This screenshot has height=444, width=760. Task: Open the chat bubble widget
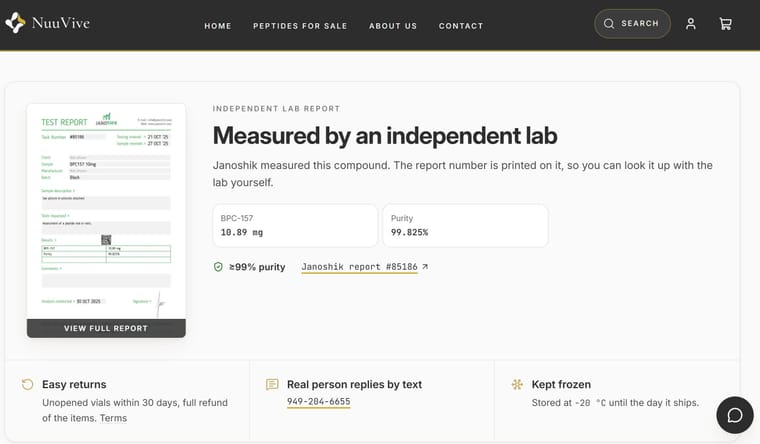tap(735, 415)
